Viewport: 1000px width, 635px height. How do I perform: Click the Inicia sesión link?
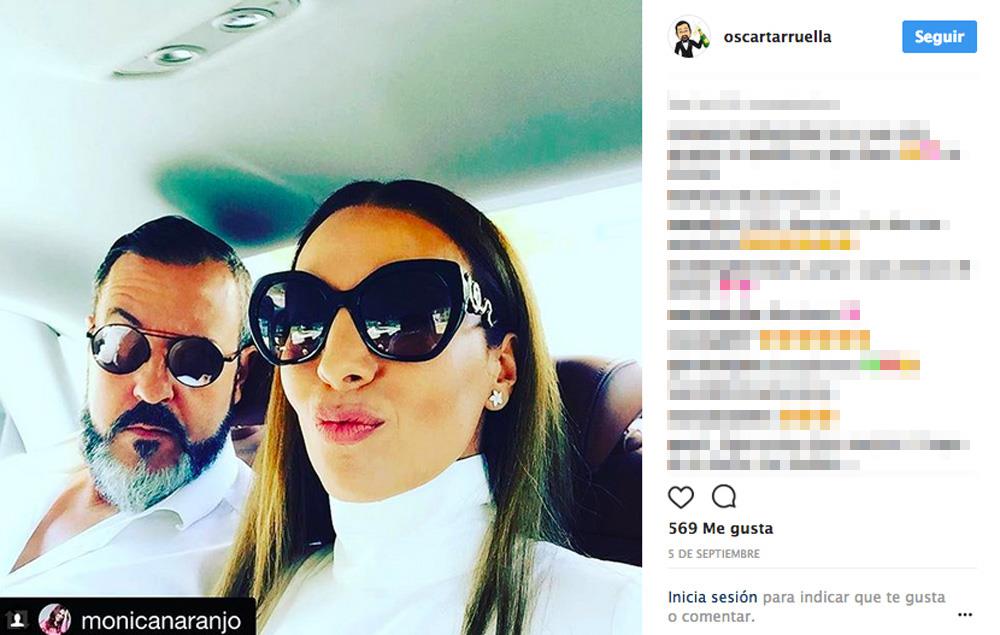click(712, 597)
